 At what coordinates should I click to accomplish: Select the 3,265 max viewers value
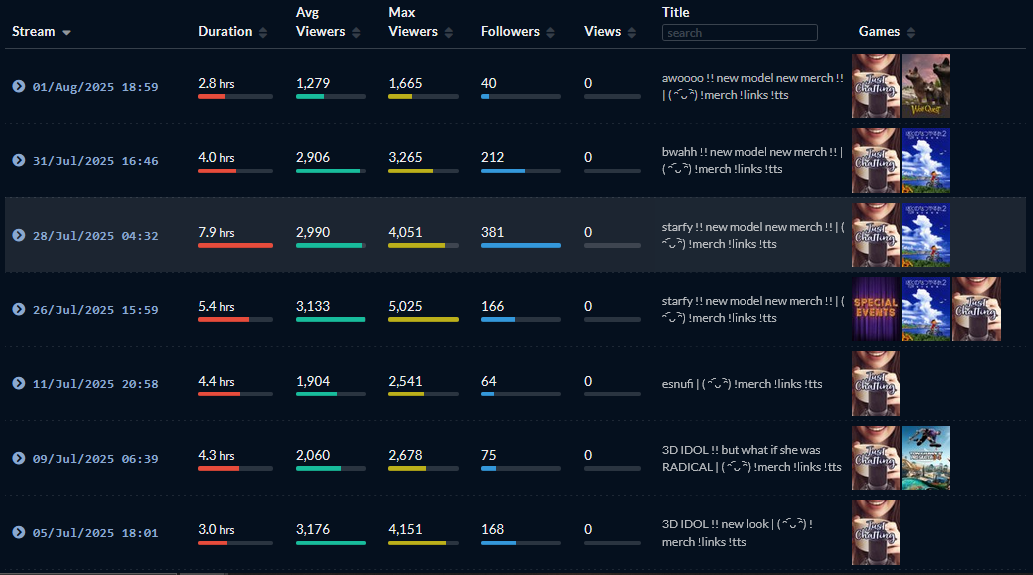point(405,157)
